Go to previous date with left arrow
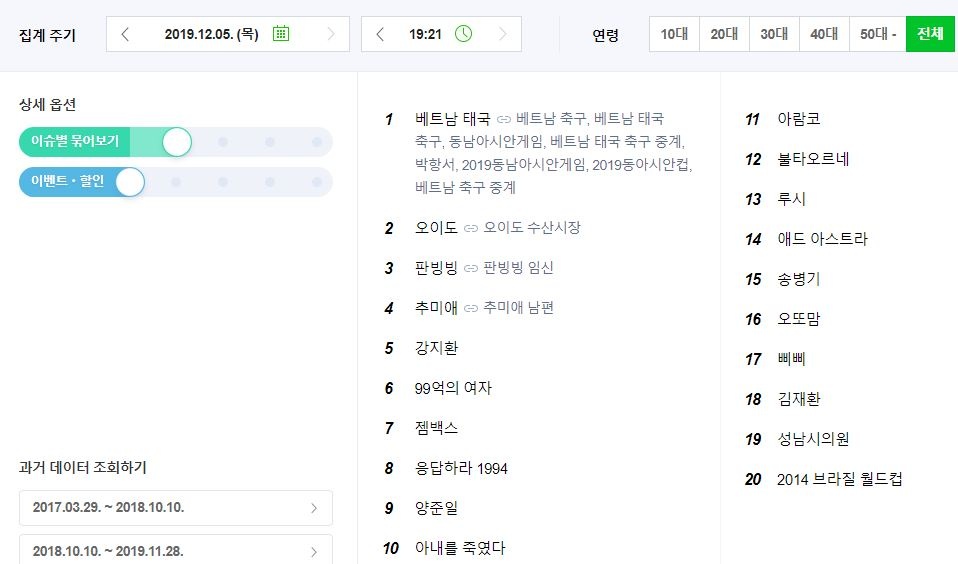 tap(125, 34)
